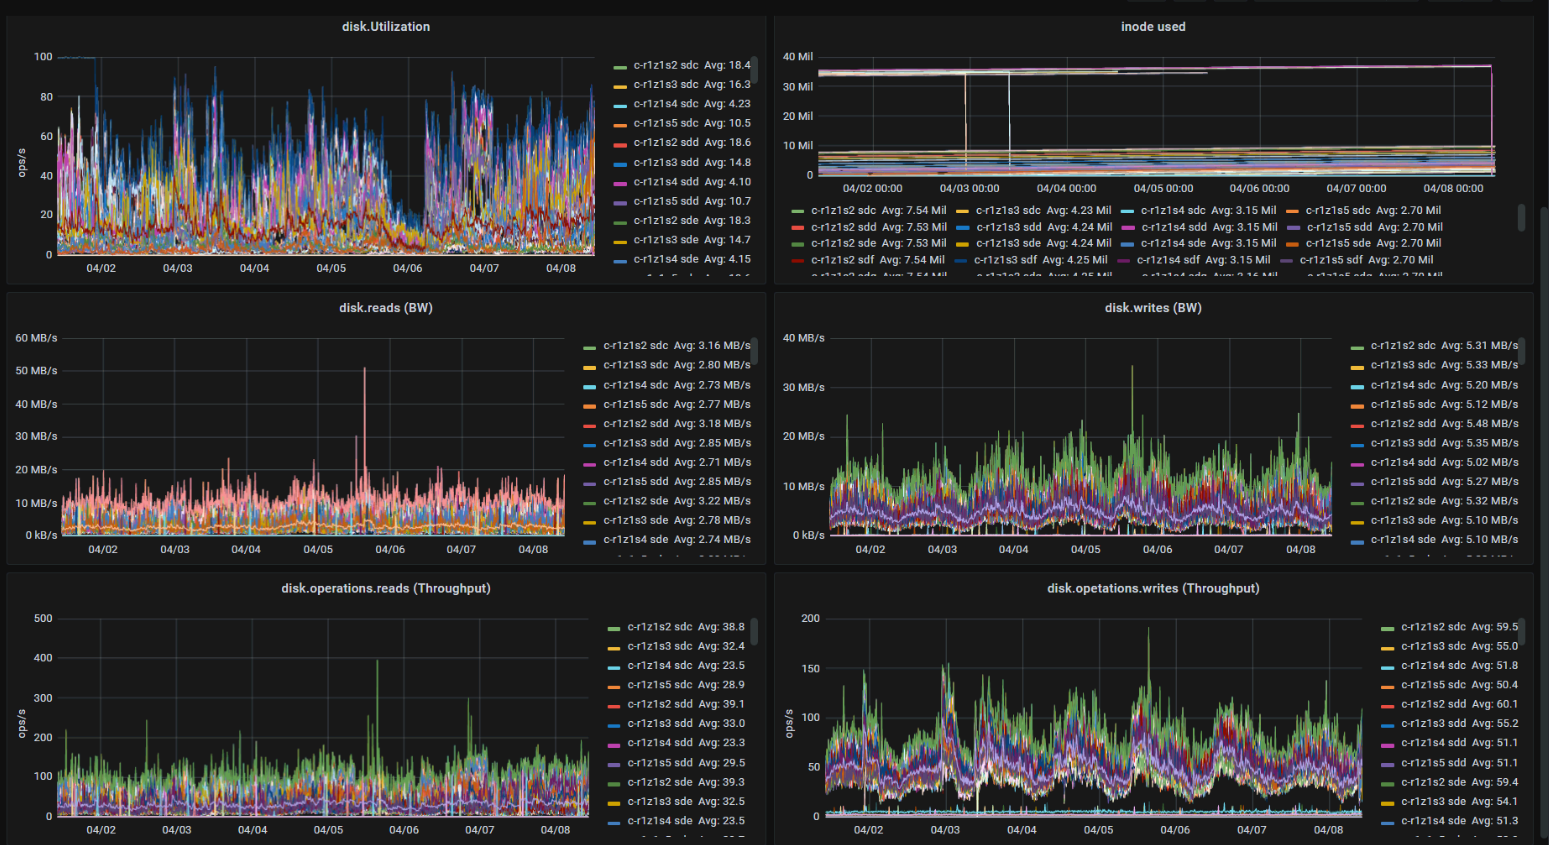
Task: Click the disk.writes (BW) legend scrollbar
Action: pyautogui.click(x=1521, y=351)
